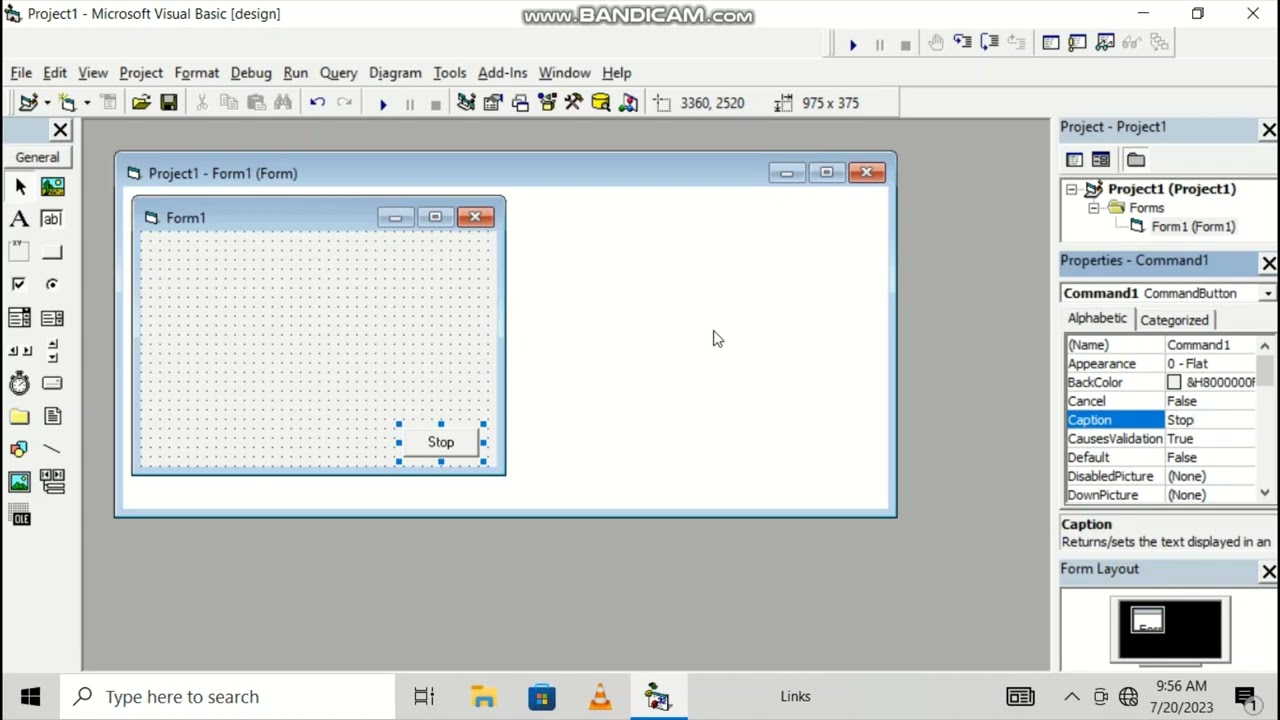Viewport: 1280px width, 720px height.
Task: Click Step Into on debug toolbar
Action: point(963,43)
